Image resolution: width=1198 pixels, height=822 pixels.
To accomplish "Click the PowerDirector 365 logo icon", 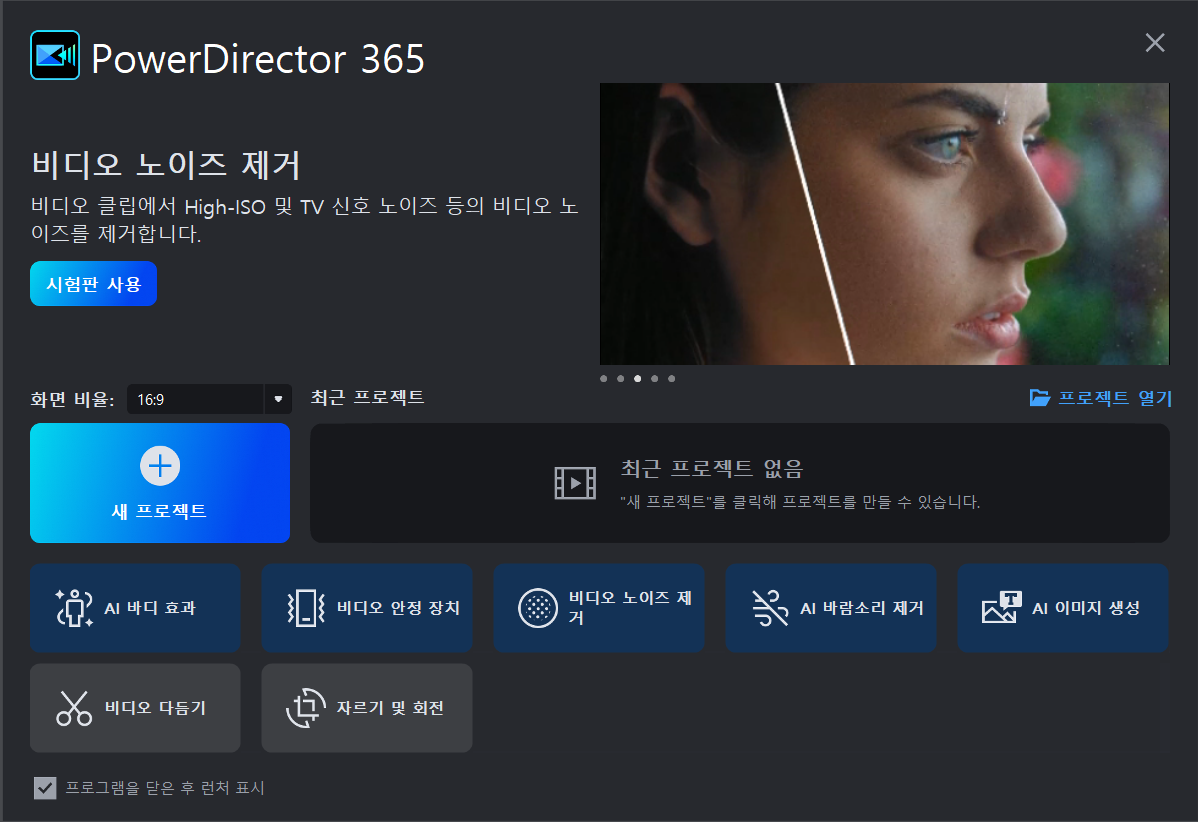I will point(55,55).
